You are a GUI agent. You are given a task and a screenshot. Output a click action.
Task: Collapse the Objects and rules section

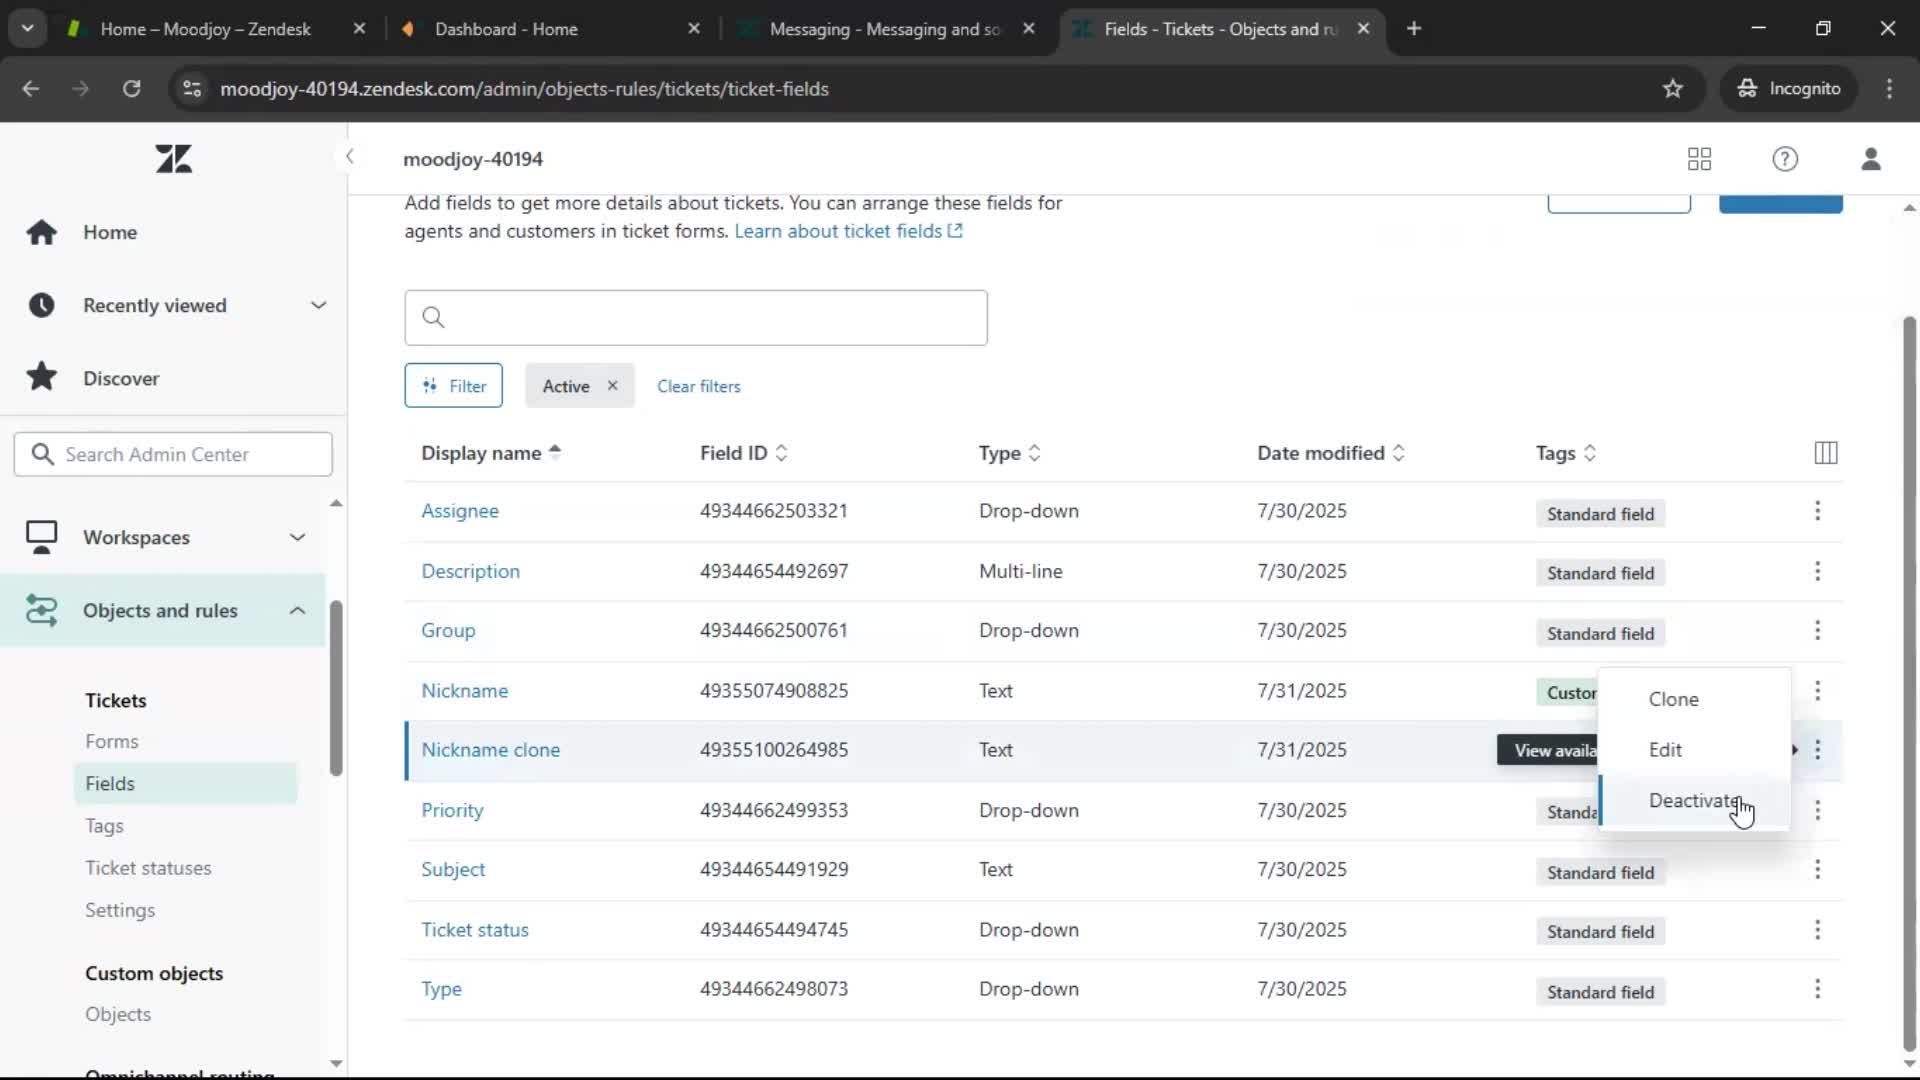tap(297, 610)
